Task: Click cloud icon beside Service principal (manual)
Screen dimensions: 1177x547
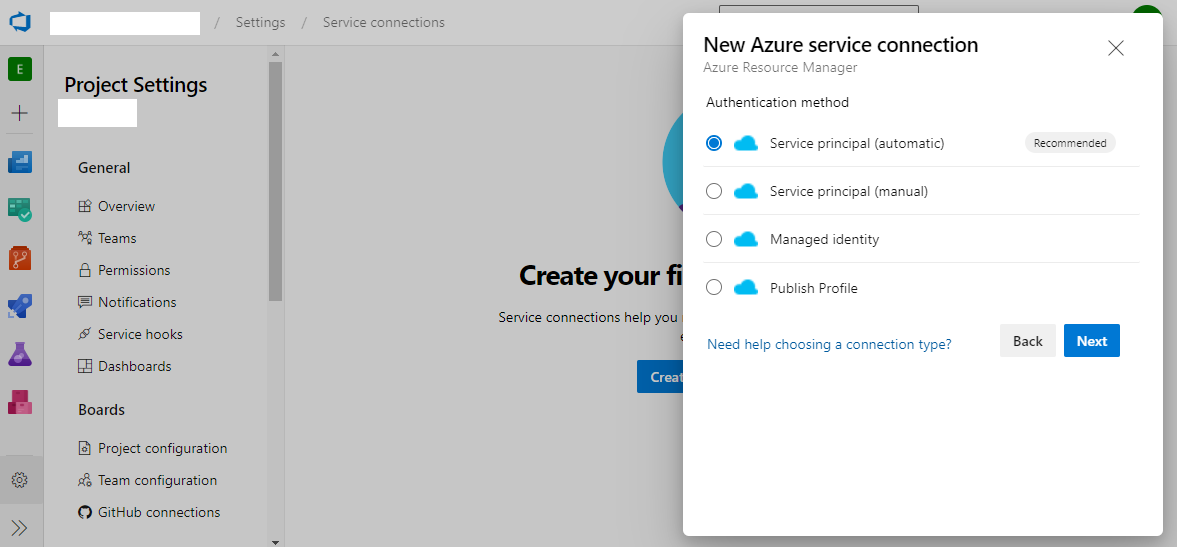Action: coord(745,191)
